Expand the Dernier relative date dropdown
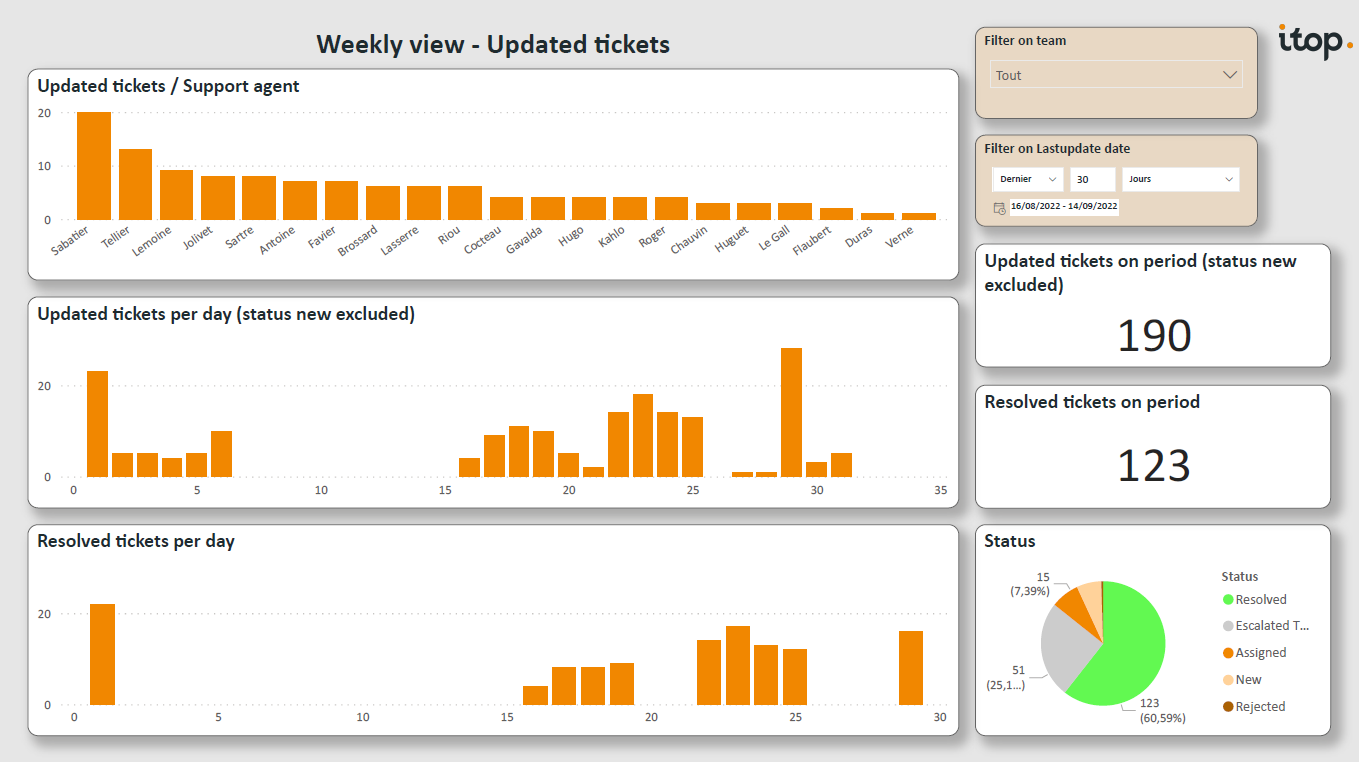This screenshot has width=1360, height=762. pos(1027,180)
